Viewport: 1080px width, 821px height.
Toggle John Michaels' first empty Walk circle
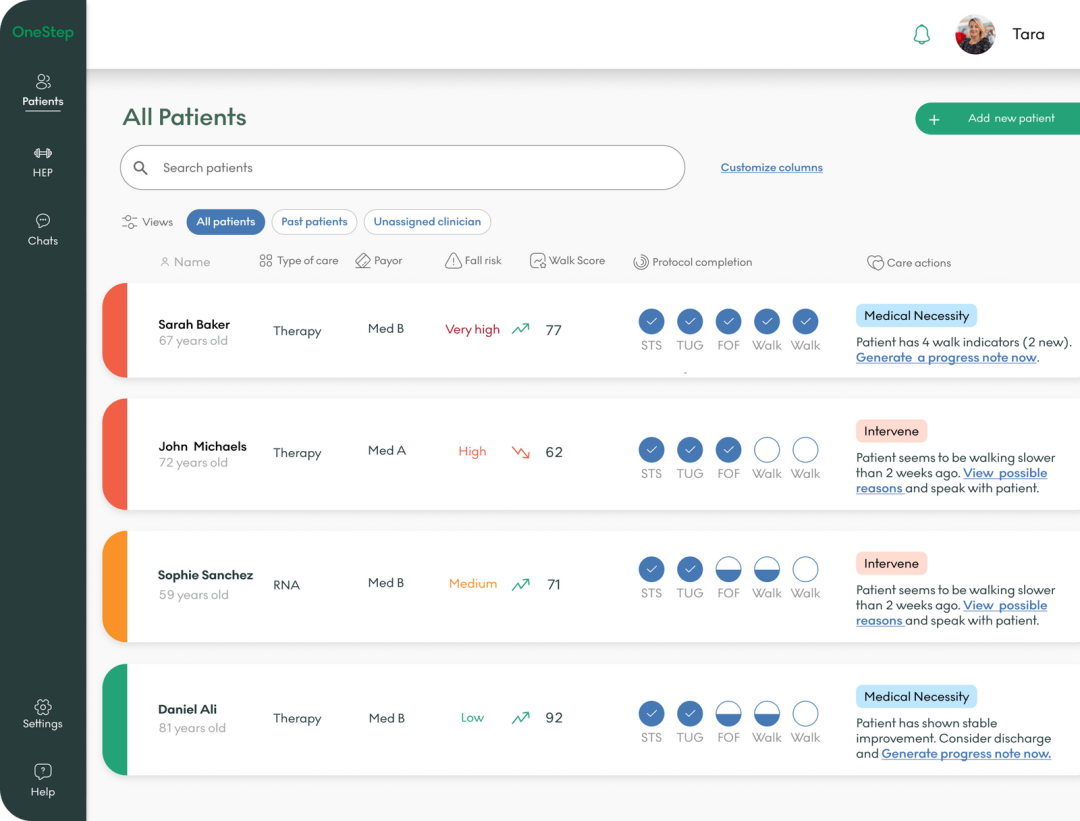click(x=767, y=450)
